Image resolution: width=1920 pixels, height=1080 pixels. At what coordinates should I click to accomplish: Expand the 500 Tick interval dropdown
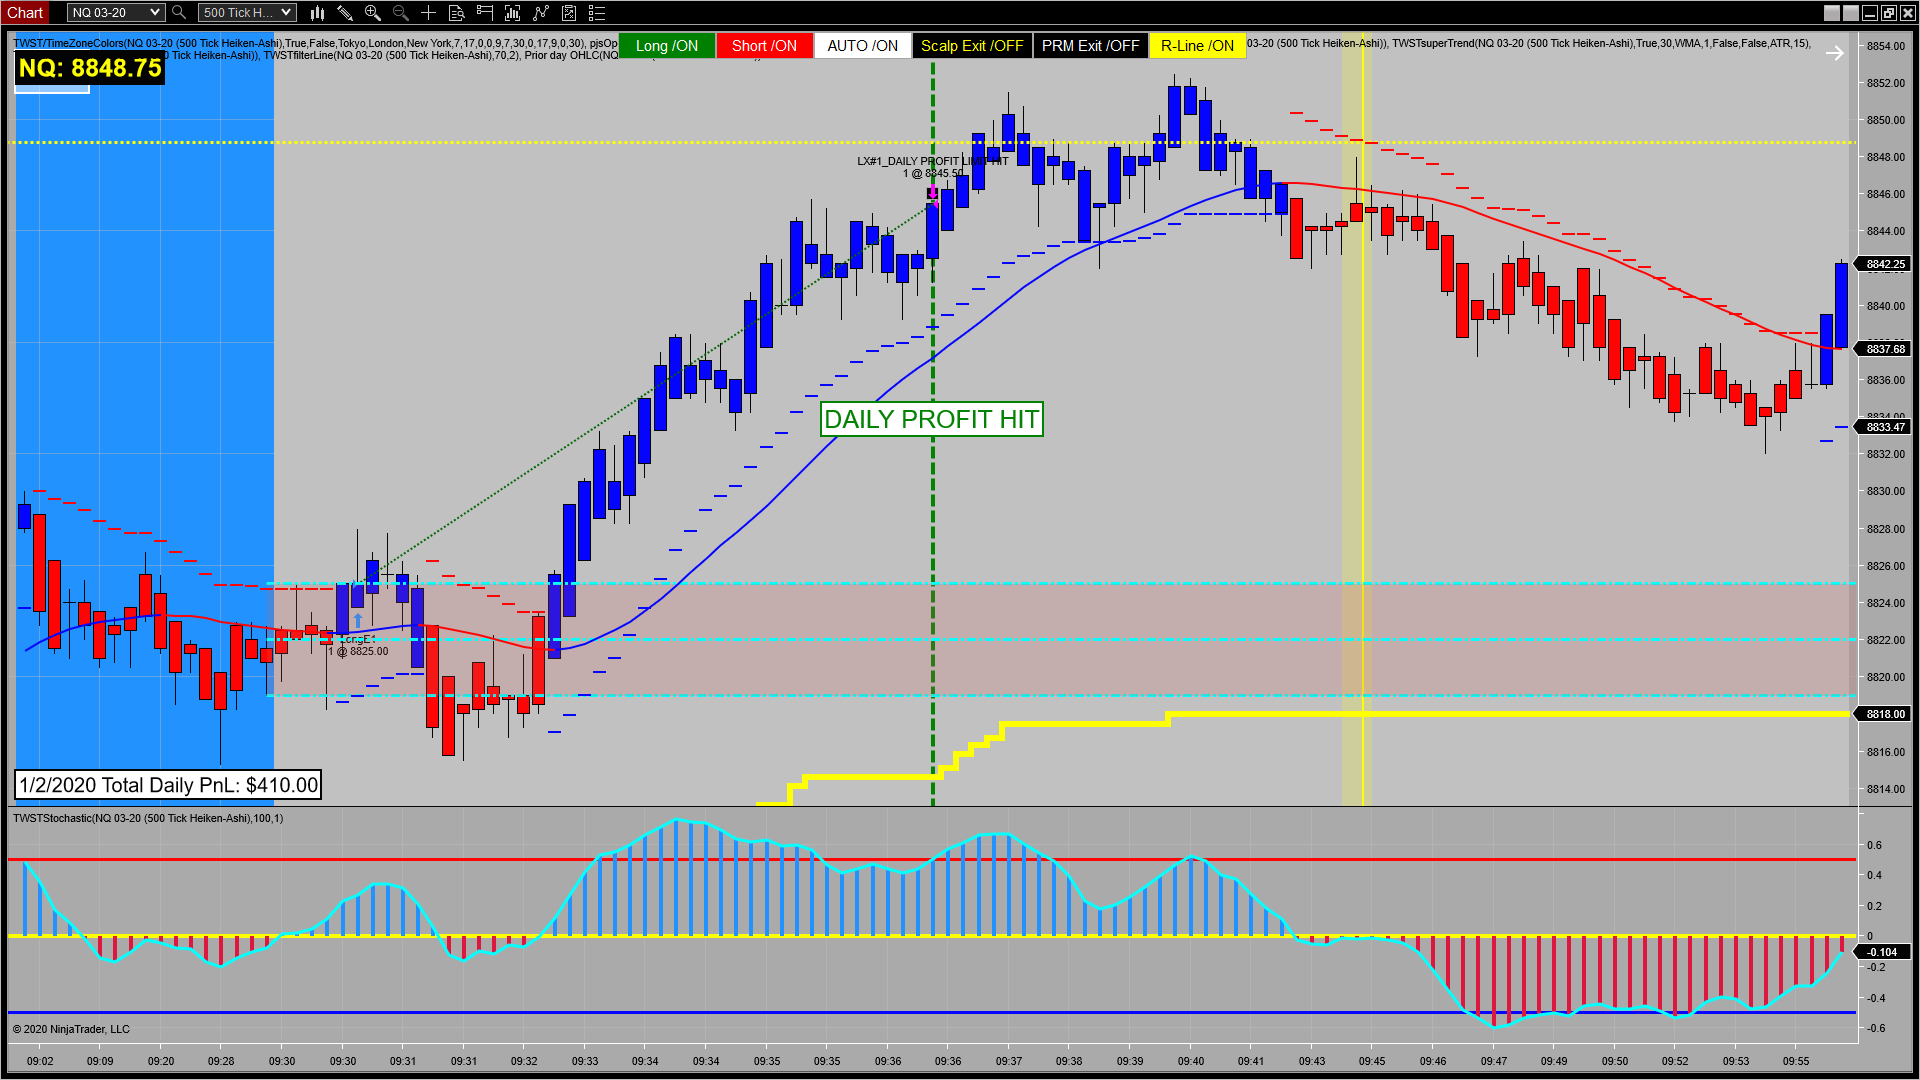pyautogui.click(x=247, y=13)
